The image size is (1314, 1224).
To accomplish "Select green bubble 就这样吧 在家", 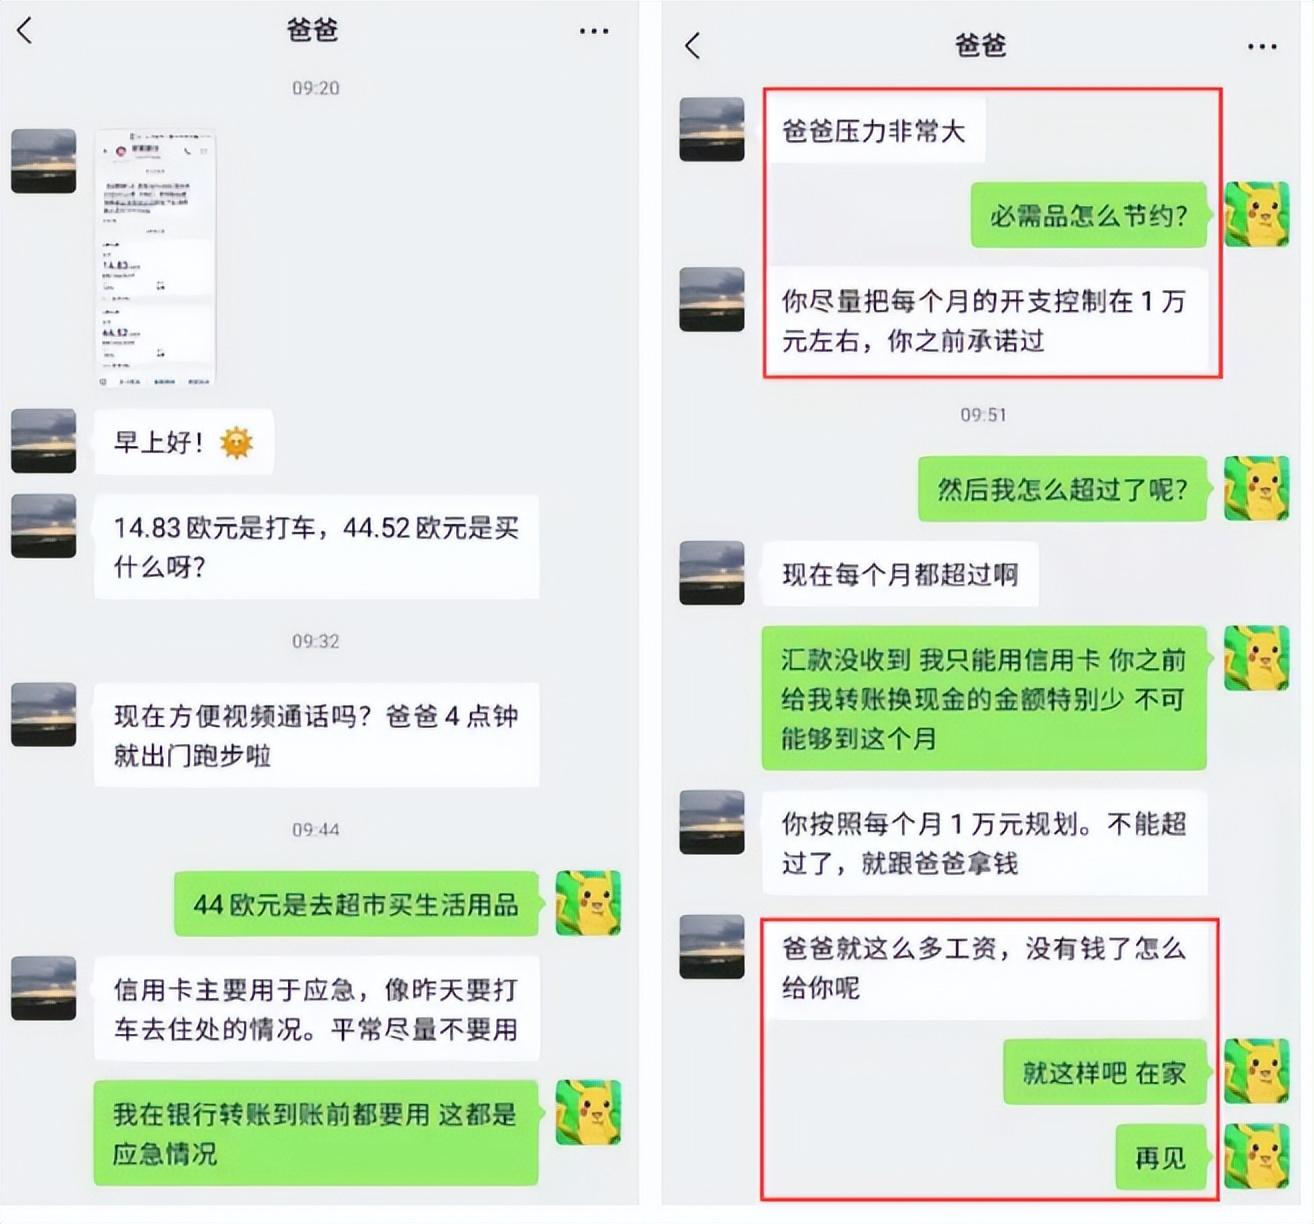I will point(1106,1072).
